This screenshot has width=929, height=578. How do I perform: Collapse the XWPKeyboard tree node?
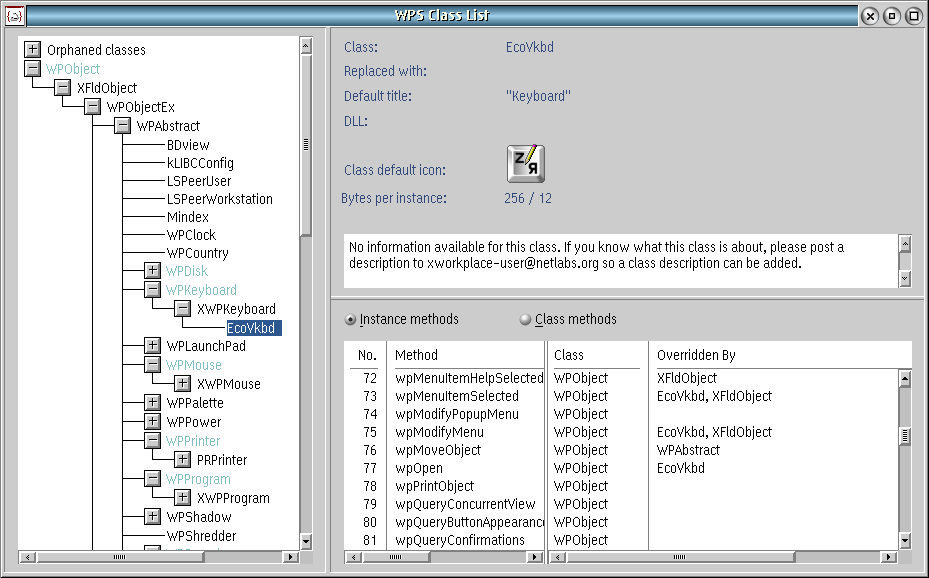182,309
